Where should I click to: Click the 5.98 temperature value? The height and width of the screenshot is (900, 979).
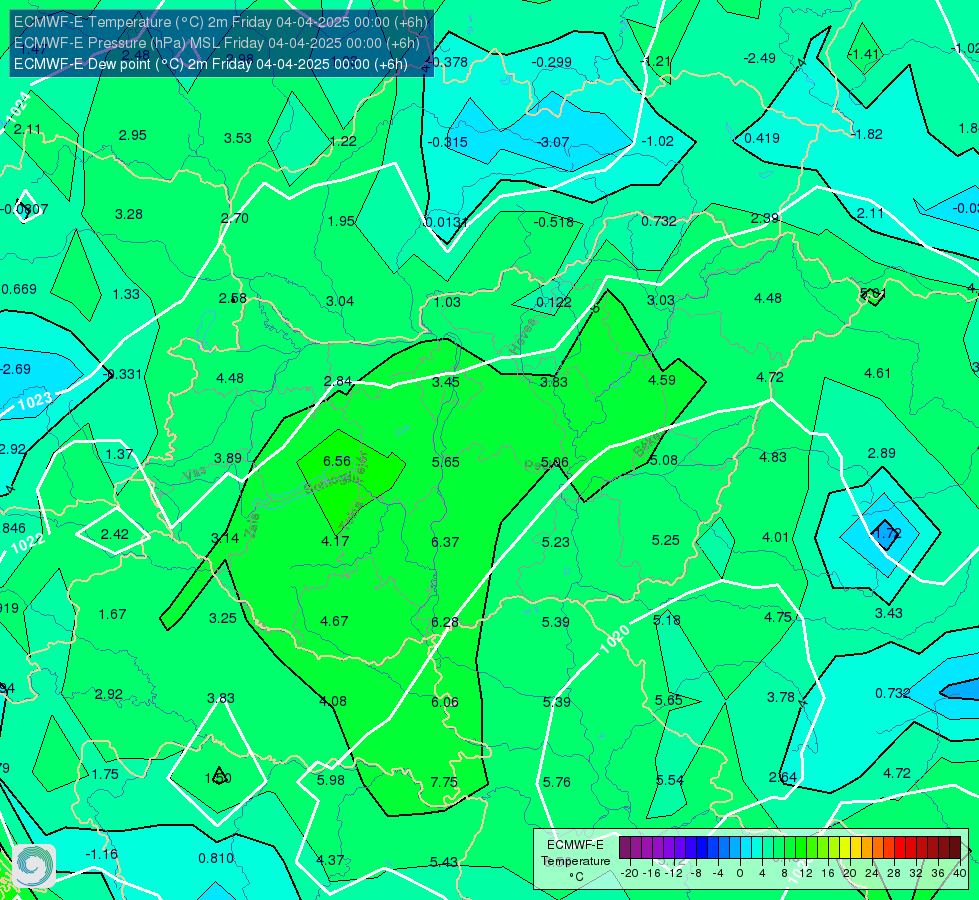[x=331, y=779]
